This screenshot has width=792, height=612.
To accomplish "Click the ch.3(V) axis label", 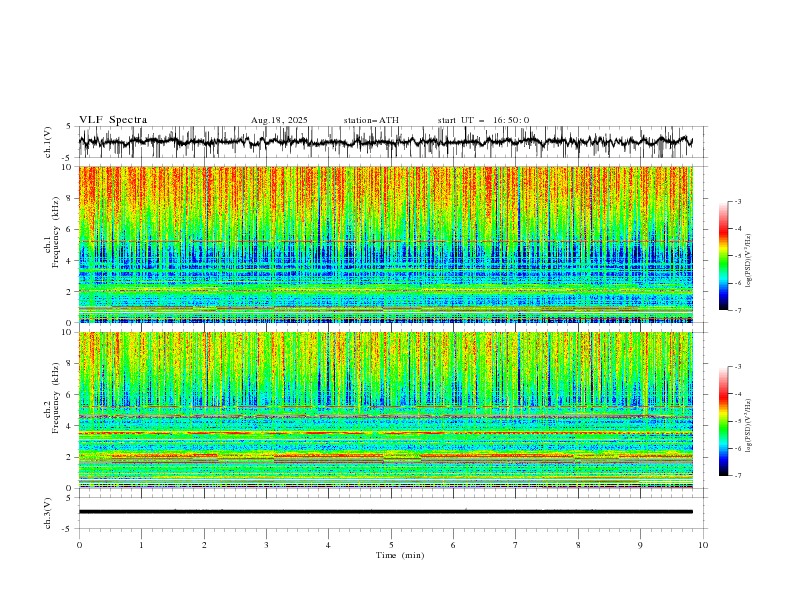I will 48,513.
